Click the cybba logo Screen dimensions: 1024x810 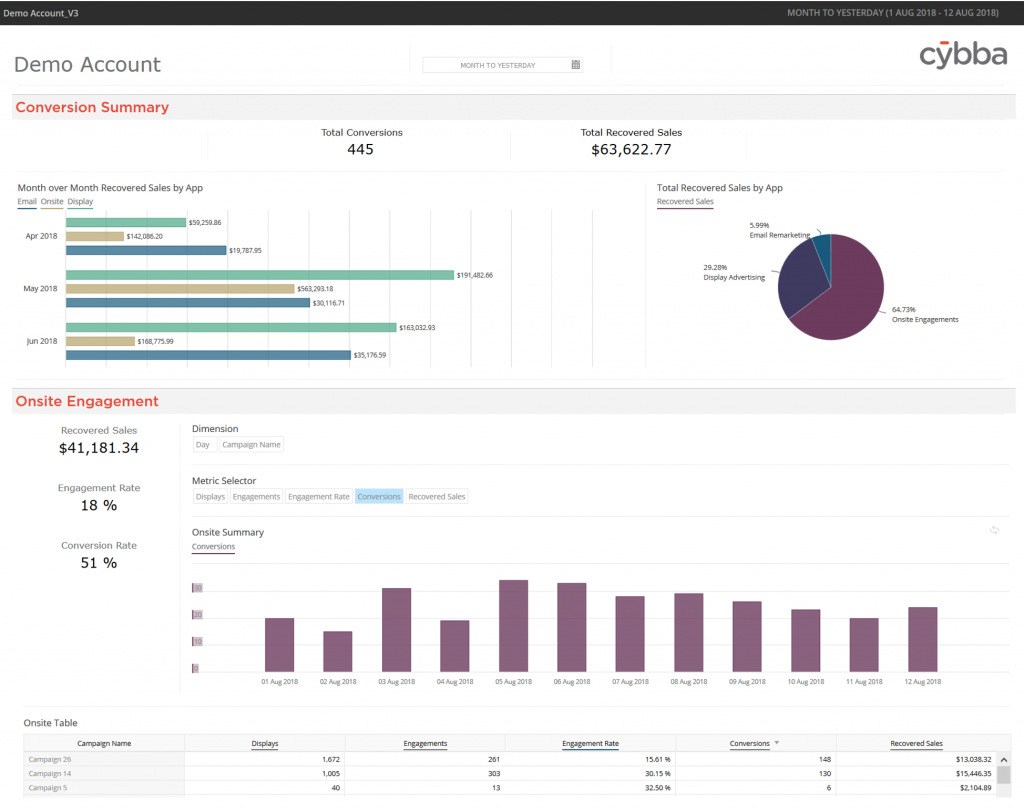963,55
